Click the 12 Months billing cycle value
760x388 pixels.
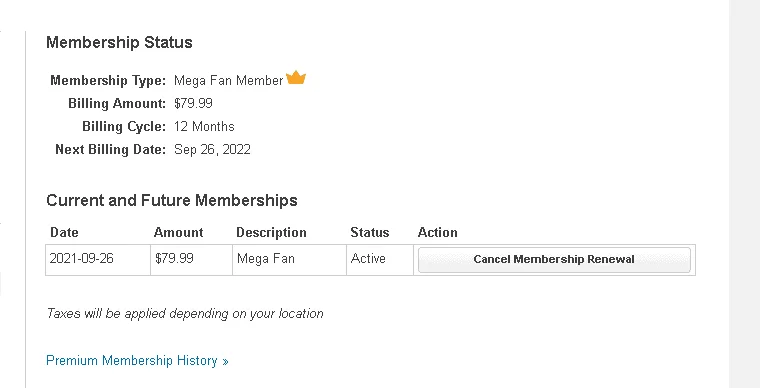[204, 126]
